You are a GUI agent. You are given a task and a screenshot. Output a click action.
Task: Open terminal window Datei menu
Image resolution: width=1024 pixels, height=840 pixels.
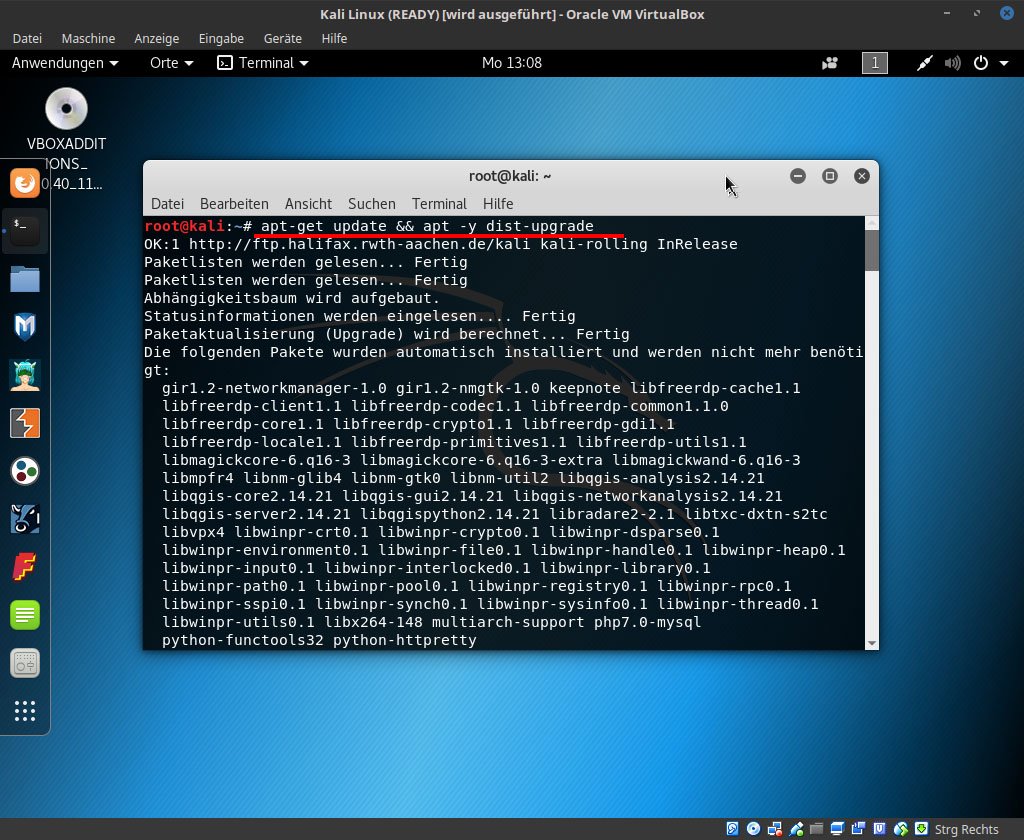coord(167,204)
